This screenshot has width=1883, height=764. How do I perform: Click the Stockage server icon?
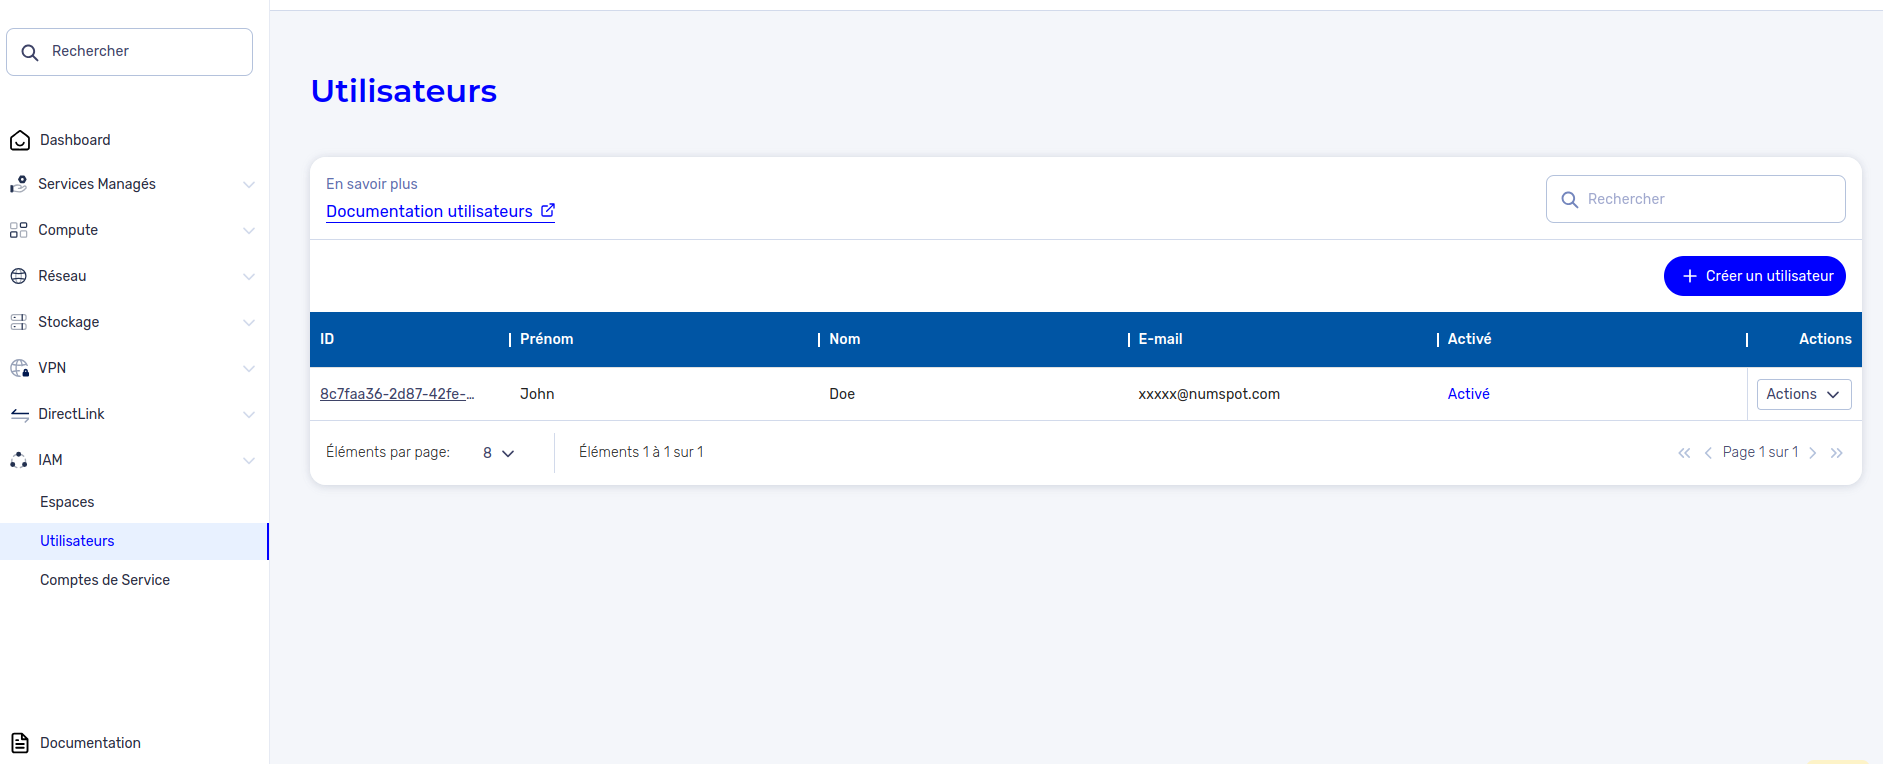[x=19, y=322]
